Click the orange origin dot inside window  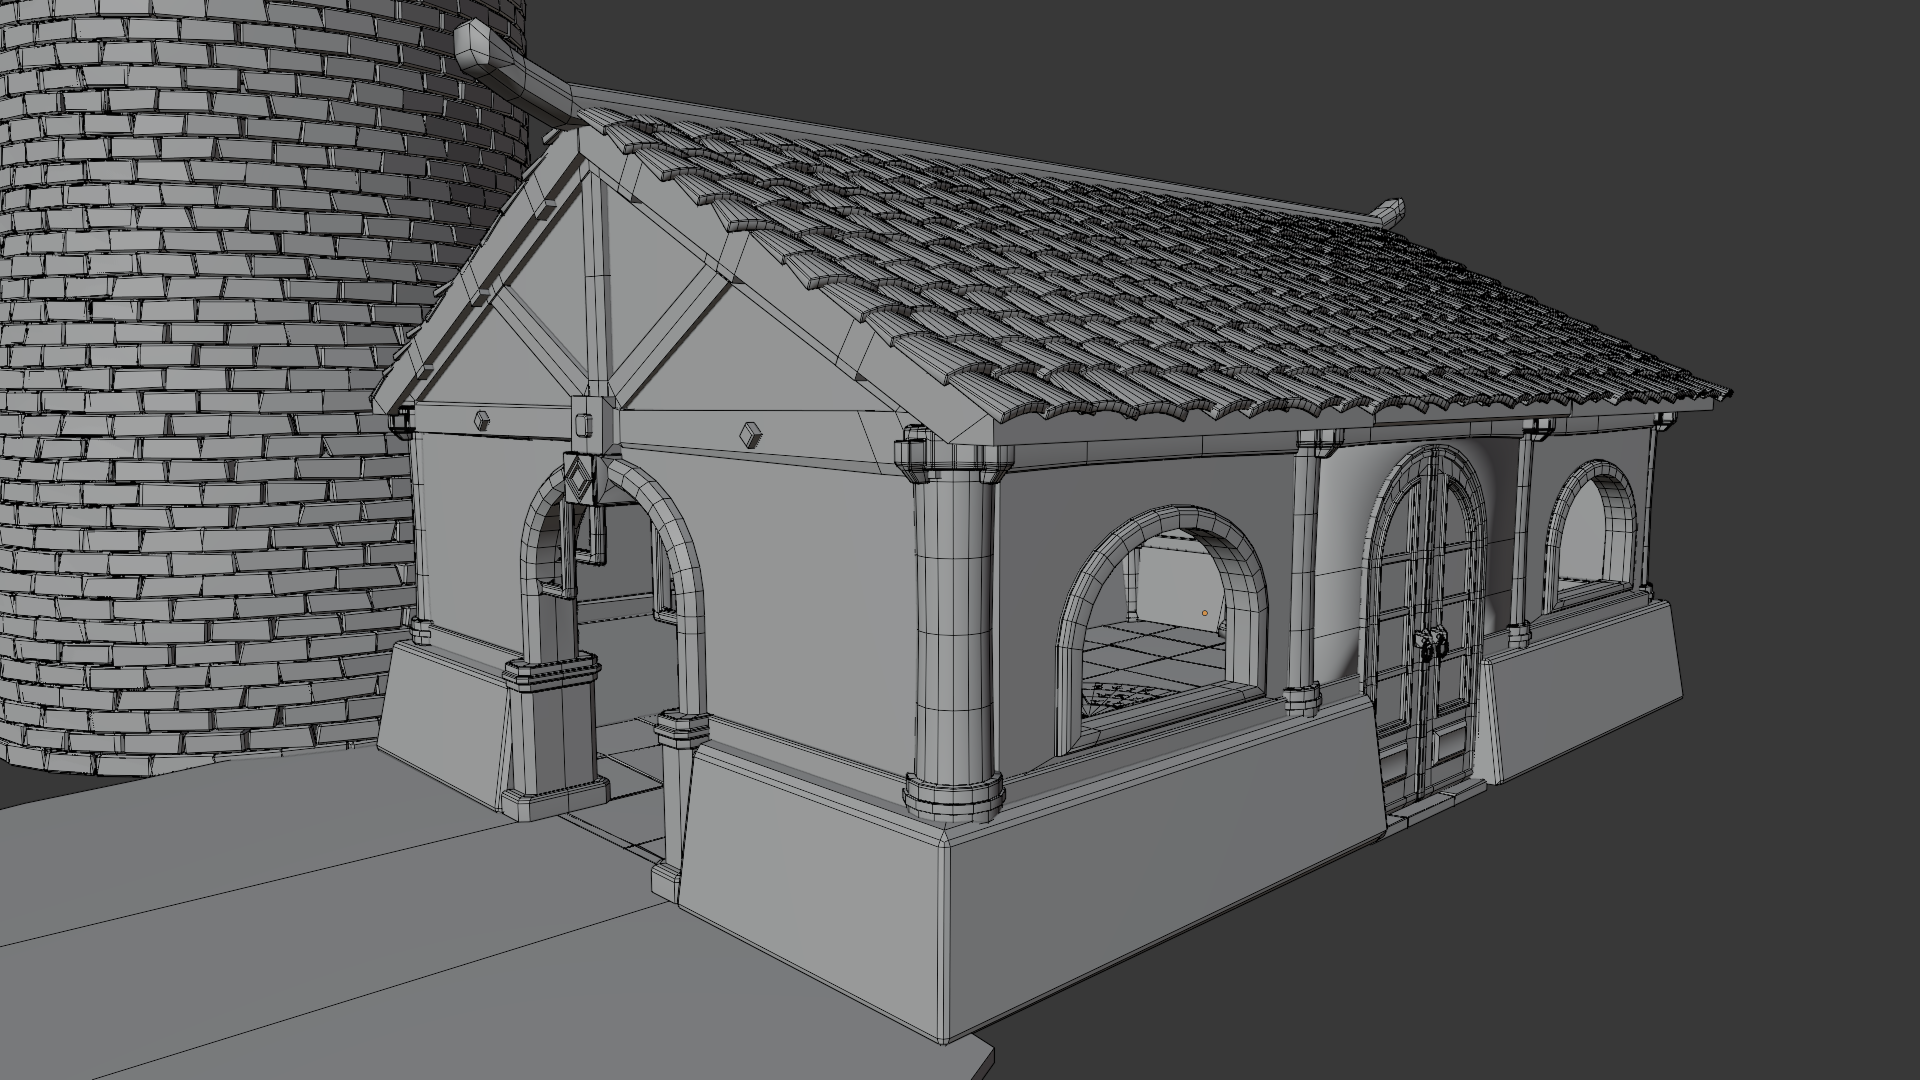tap(1205, 613)
